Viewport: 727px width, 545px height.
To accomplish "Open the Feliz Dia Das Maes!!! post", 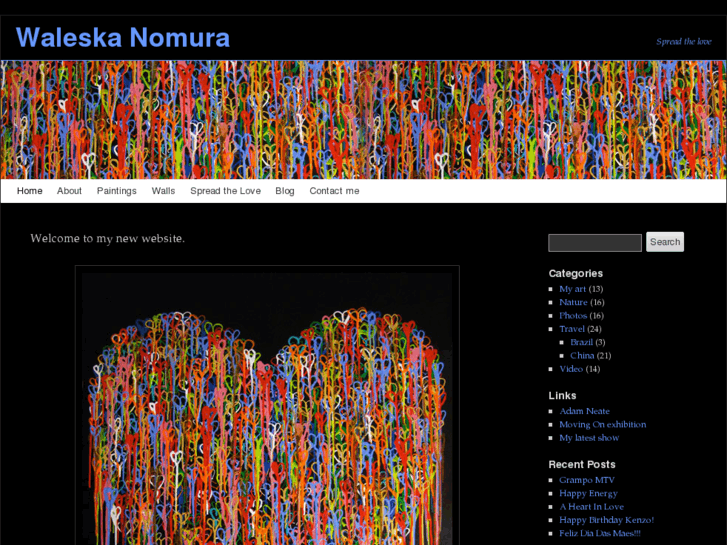I will pyautogui.click(x=599, y=534).
